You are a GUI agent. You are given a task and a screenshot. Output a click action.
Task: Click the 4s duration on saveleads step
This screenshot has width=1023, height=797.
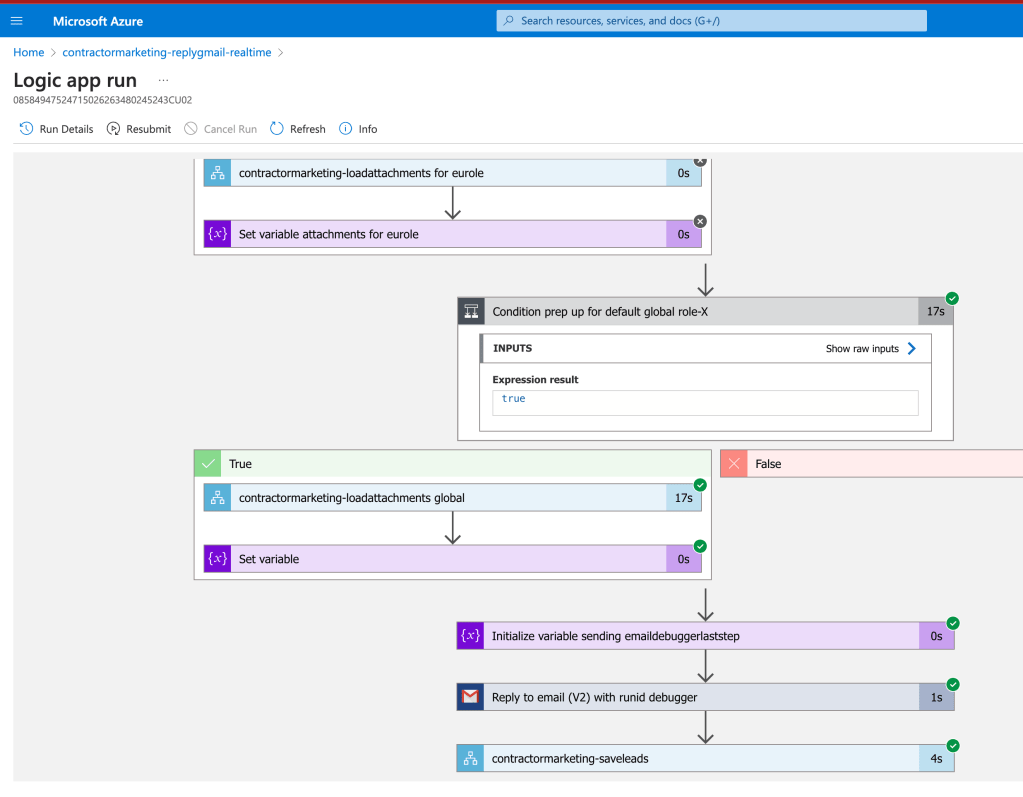(936, 758)
